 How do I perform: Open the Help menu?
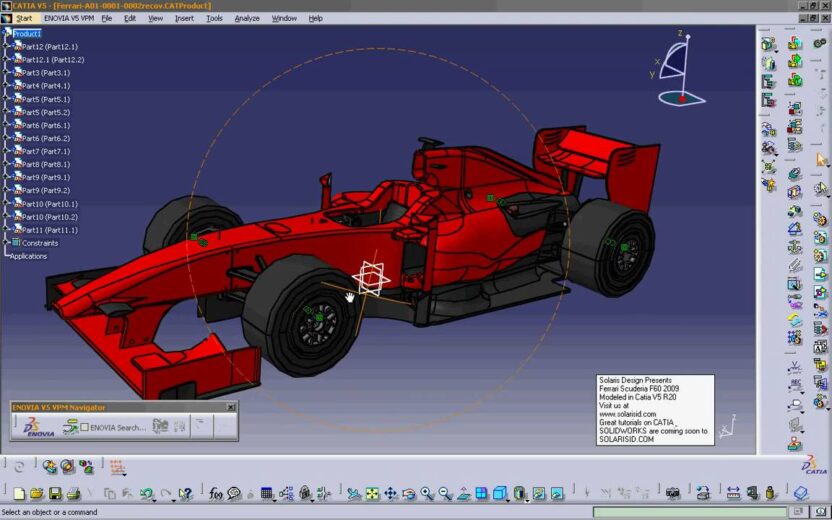(x=316, y=18)
